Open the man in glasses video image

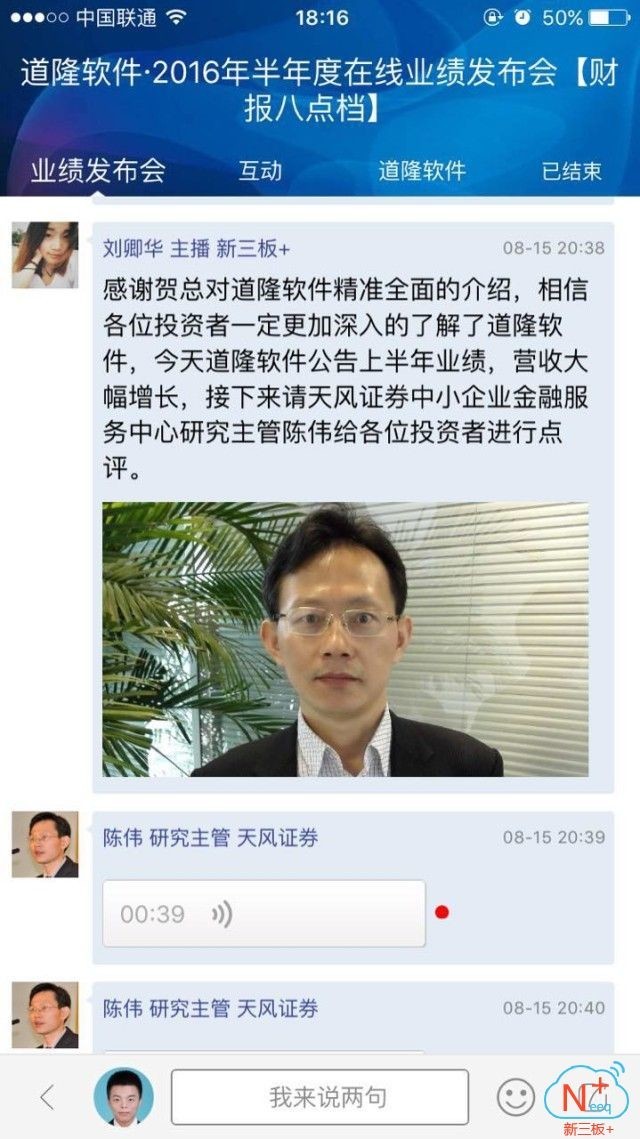[345, 639]
